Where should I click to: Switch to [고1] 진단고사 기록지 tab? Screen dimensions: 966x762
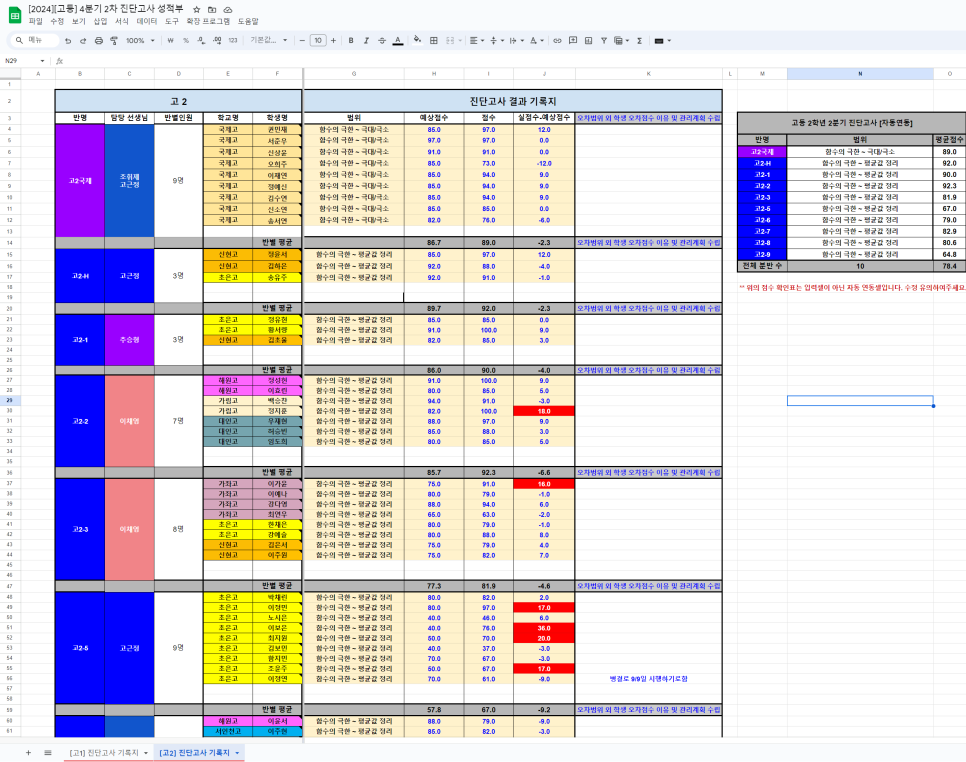[104, 753]
